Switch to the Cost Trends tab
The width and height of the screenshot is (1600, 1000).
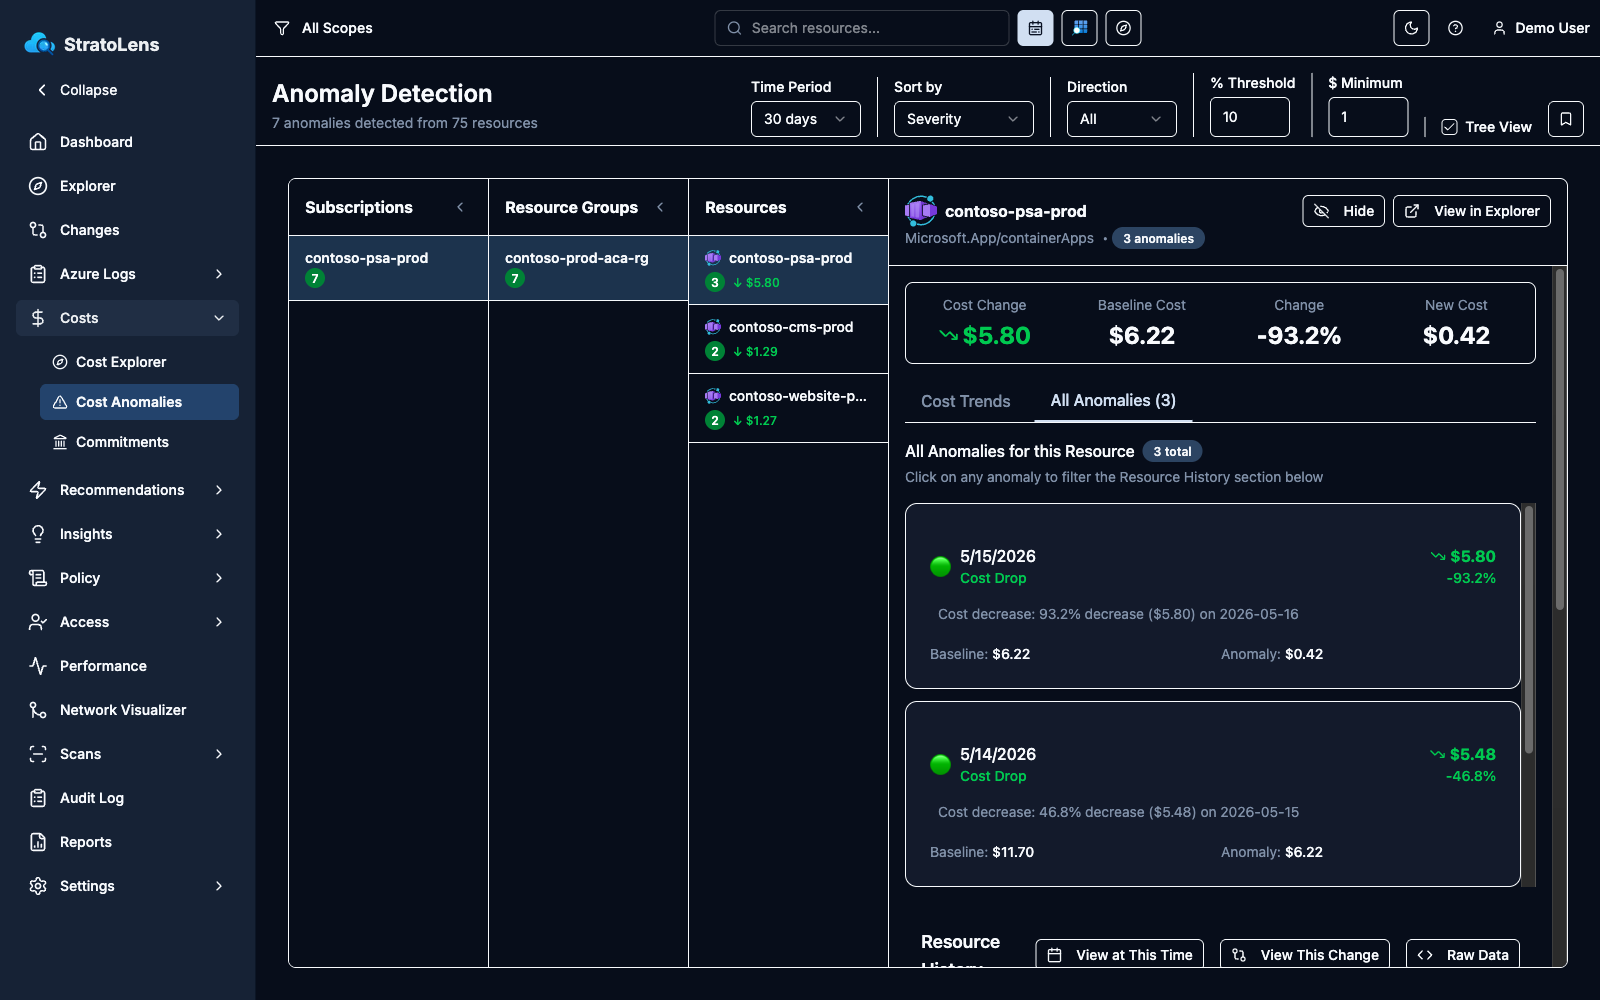coord(965,401)
